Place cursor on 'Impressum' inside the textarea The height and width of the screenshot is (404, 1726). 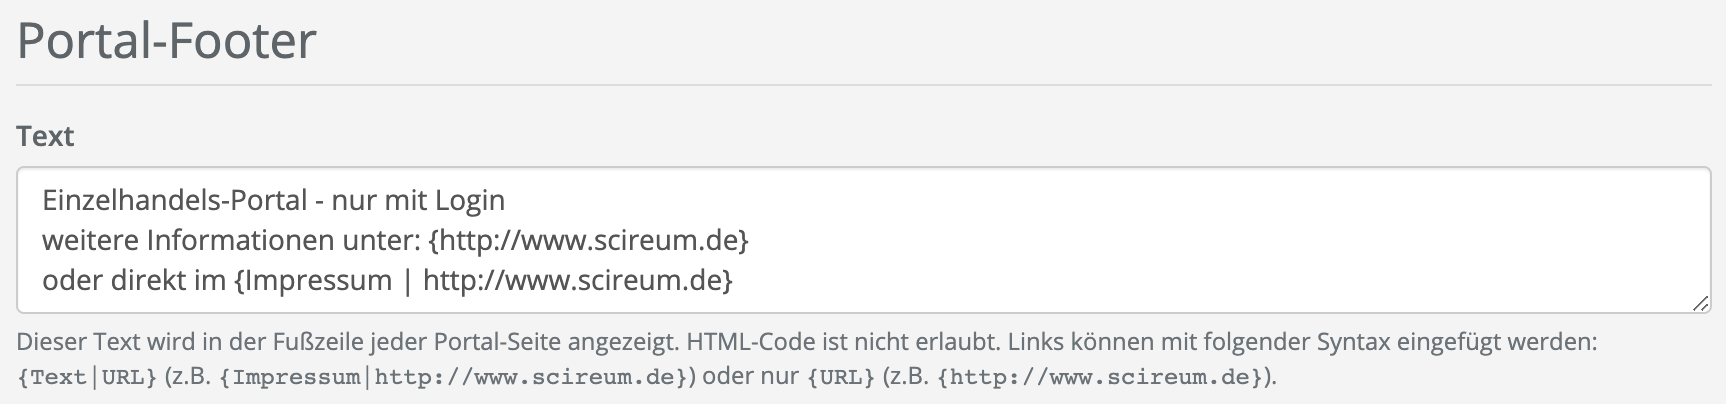[318, 281]
